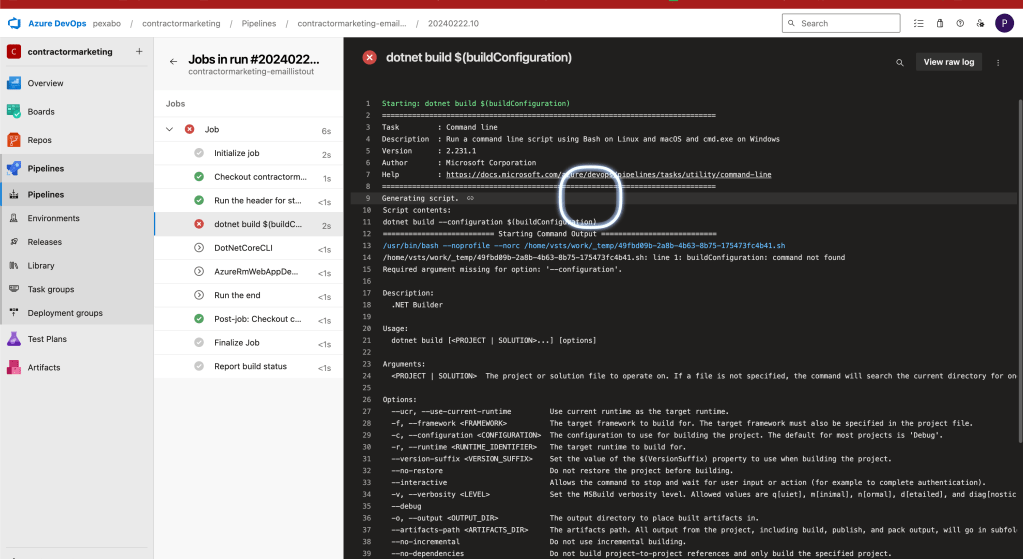This screenshot has height=559, width=1023.
Task: Go back using the arrow beside Jobs in run
Action: (173, 61)
